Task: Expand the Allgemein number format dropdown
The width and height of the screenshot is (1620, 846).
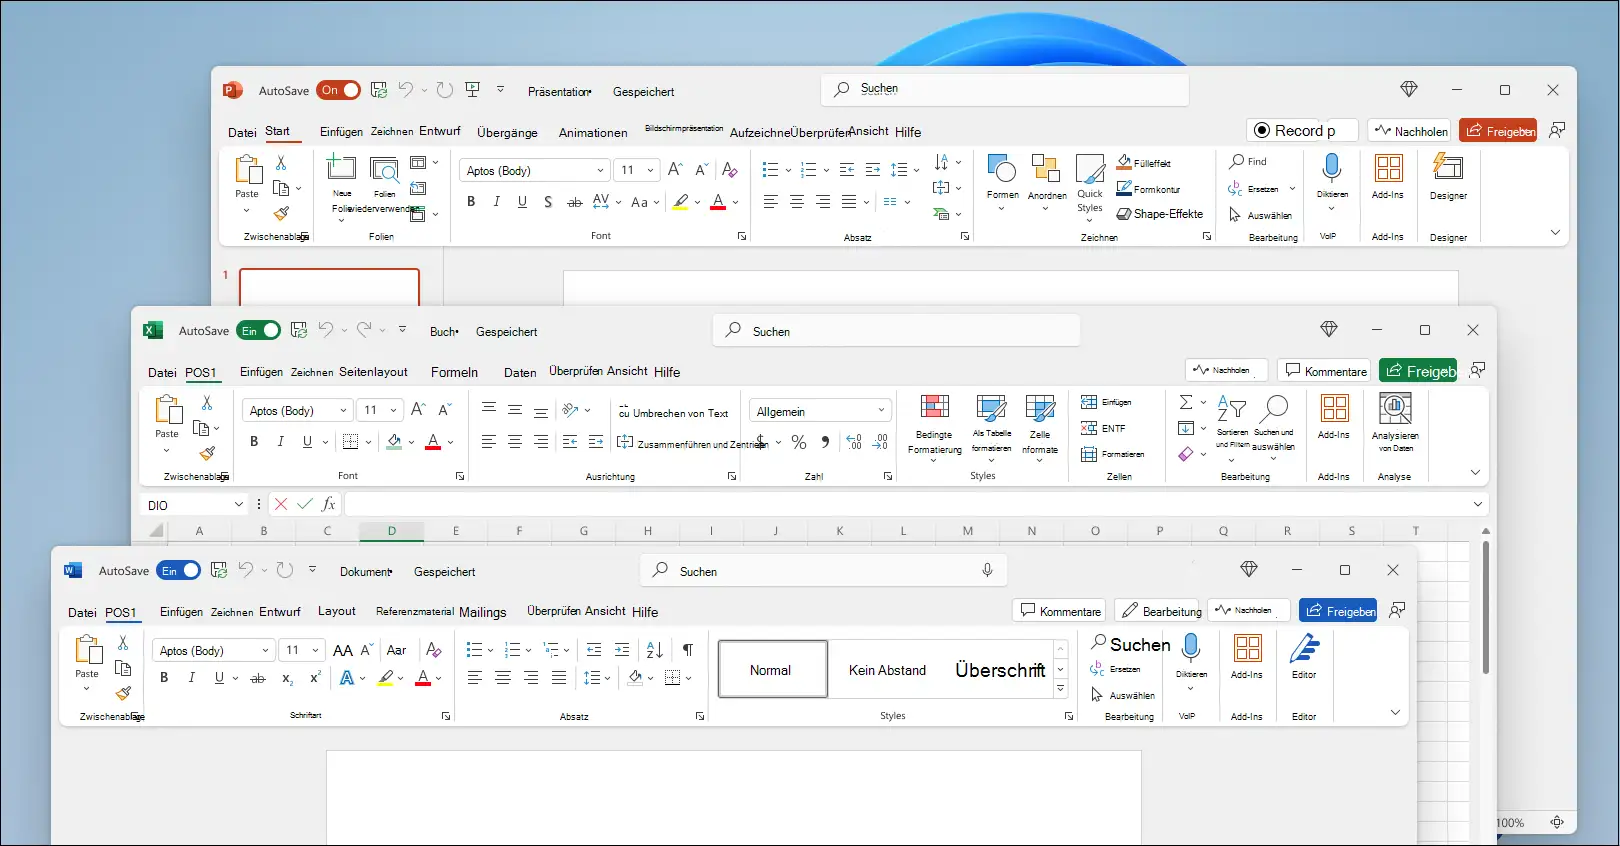Action: point(881,411)
